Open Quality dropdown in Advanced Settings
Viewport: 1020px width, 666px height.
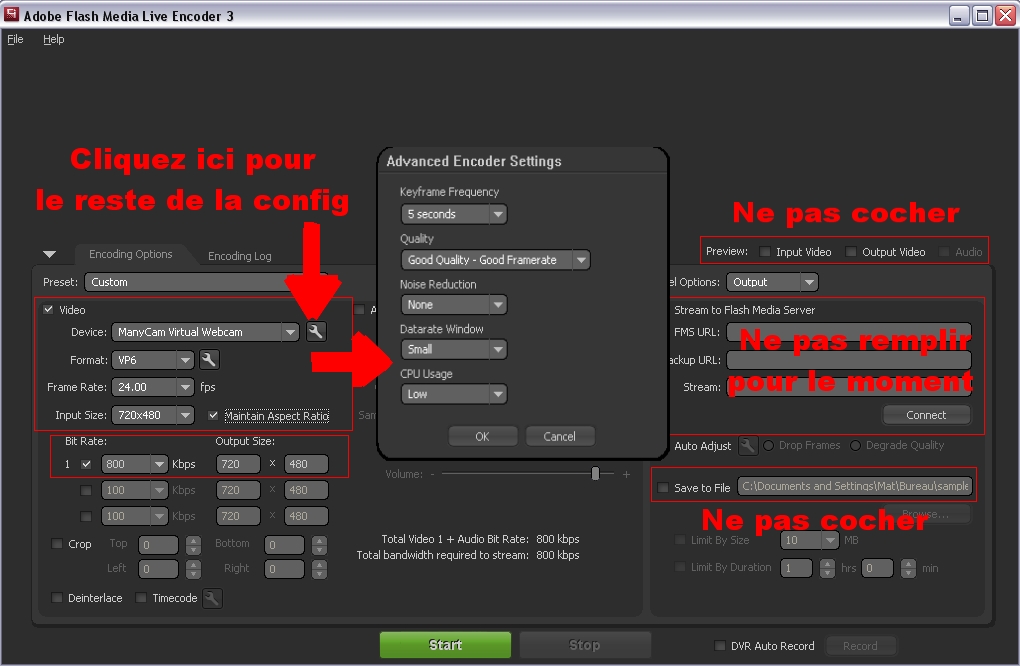point(495,260)
